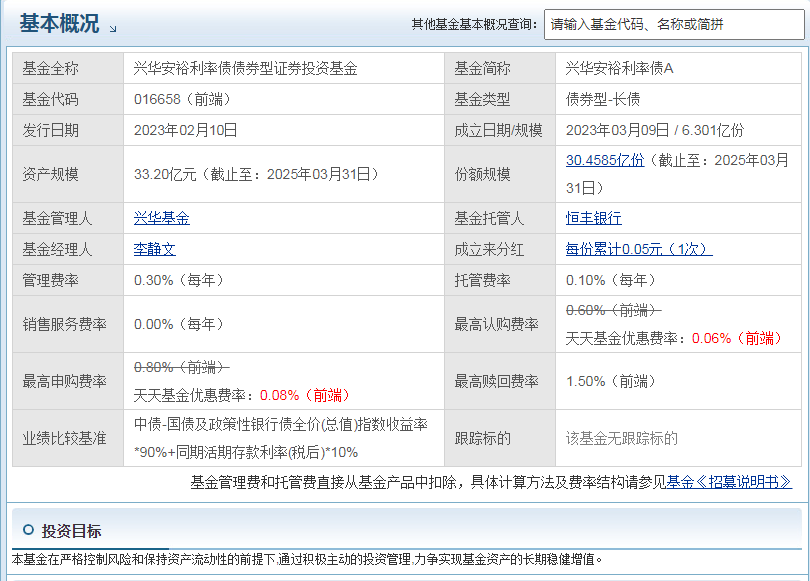
Task: Click the 基金托管人 row label
Action: [x=489, y=218]
